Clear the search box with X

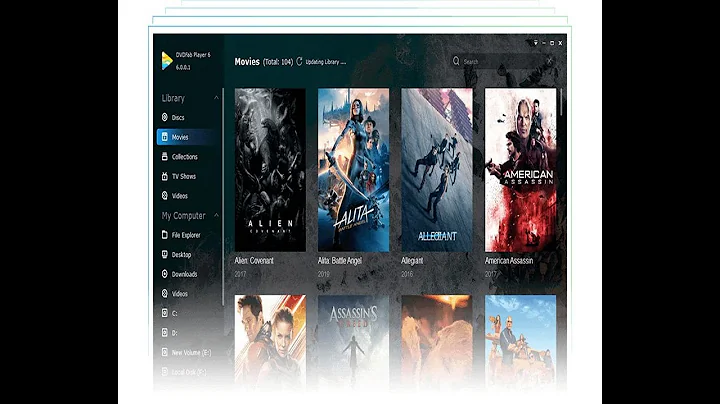(x=550, y=61)
